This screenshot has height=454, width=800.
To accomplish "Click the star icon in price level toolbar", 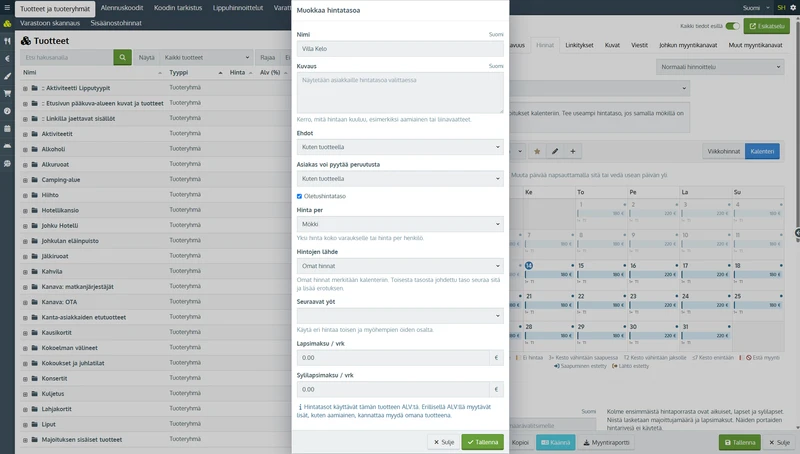I will tap(537, 152).
